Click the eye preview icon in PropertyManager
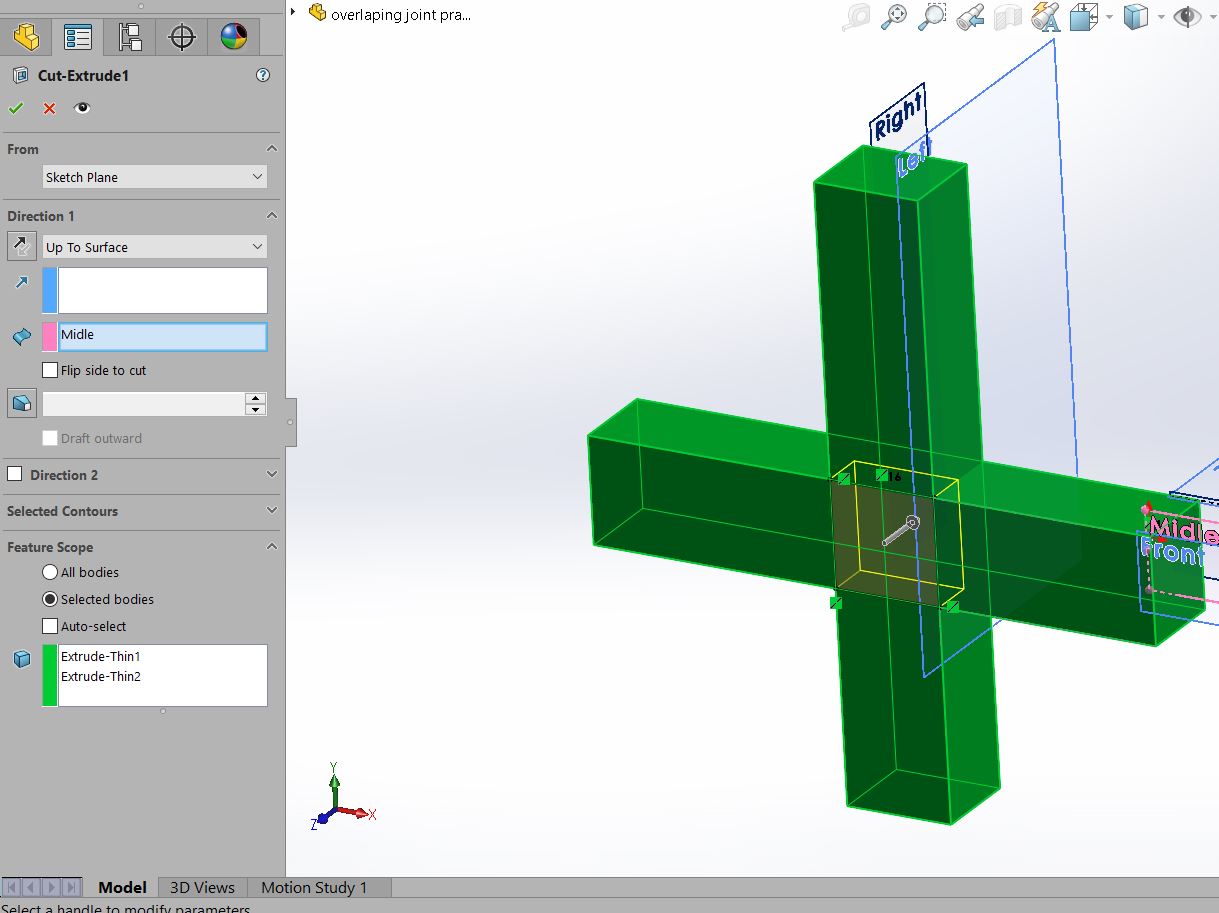The height and width of the screenshot is (913, 1219). click(x=82, y=108)
